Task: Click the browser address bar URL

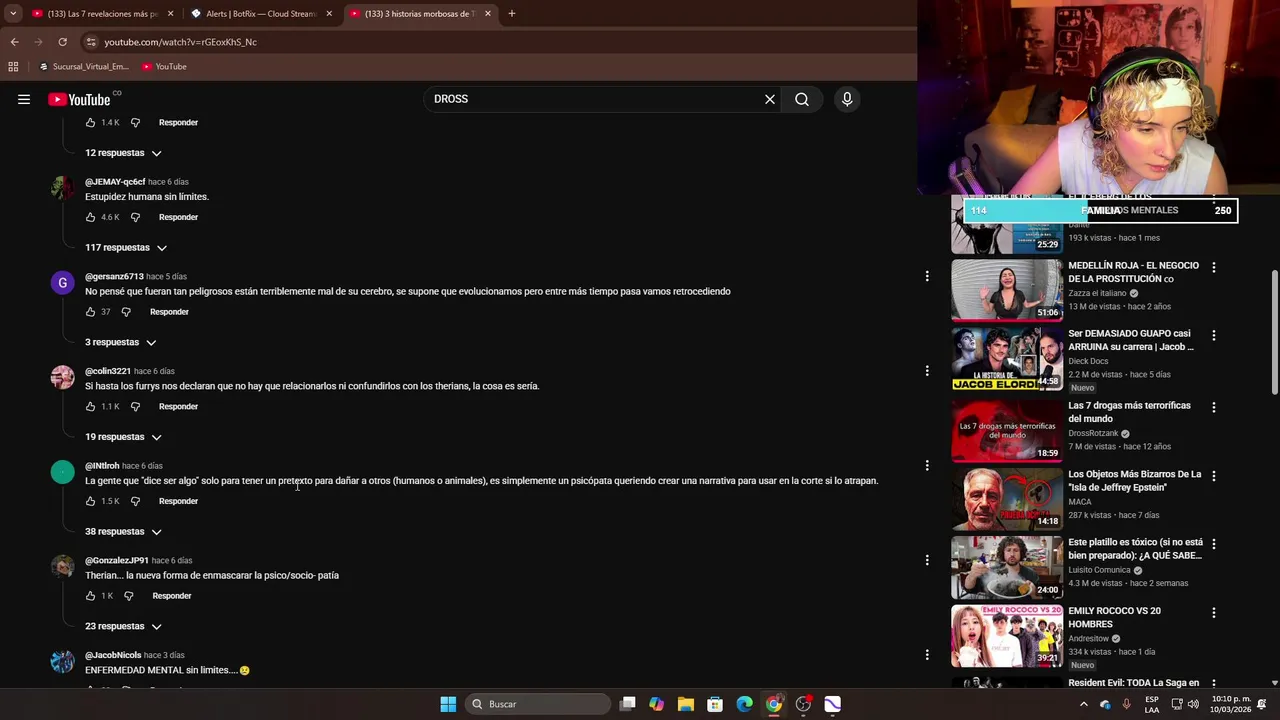Action: pyautogui.click(x=180, y=42)
